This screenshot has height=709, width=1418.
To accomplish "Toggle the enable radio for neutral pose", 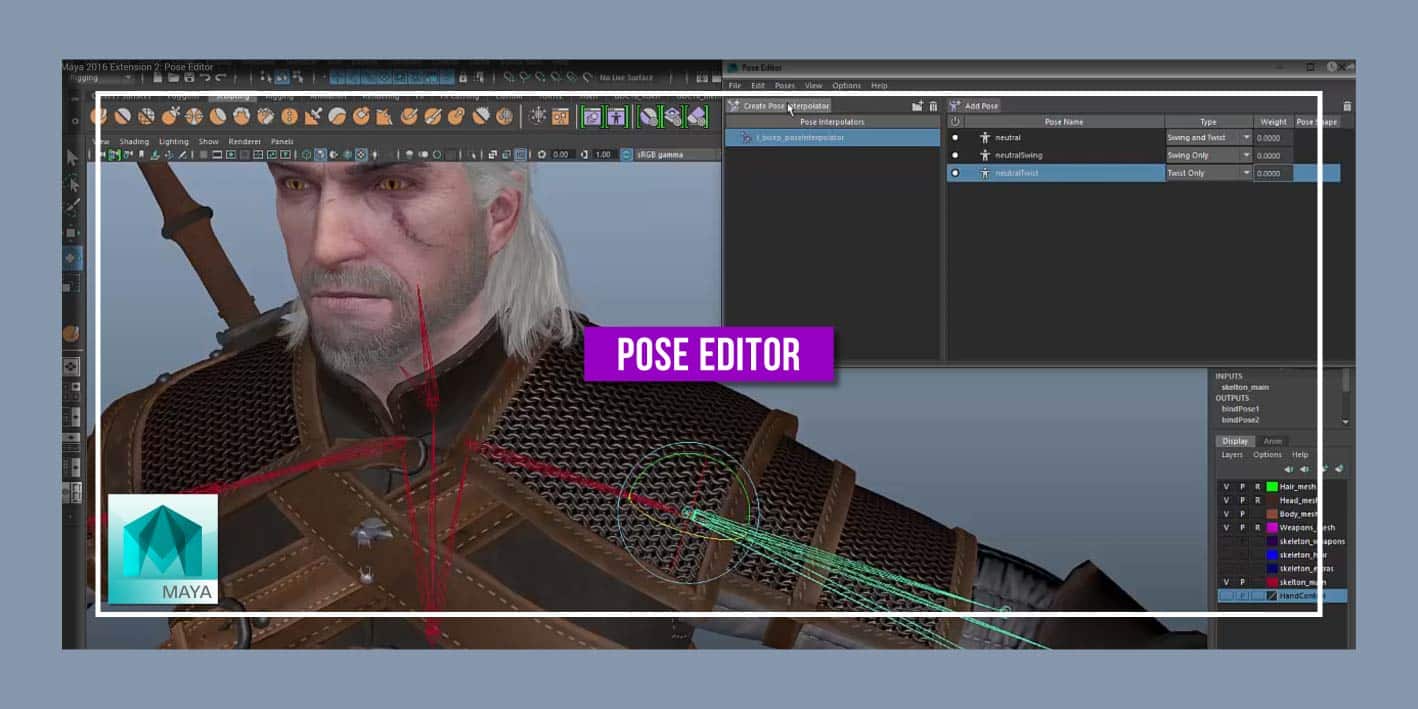I will point(955,138).
